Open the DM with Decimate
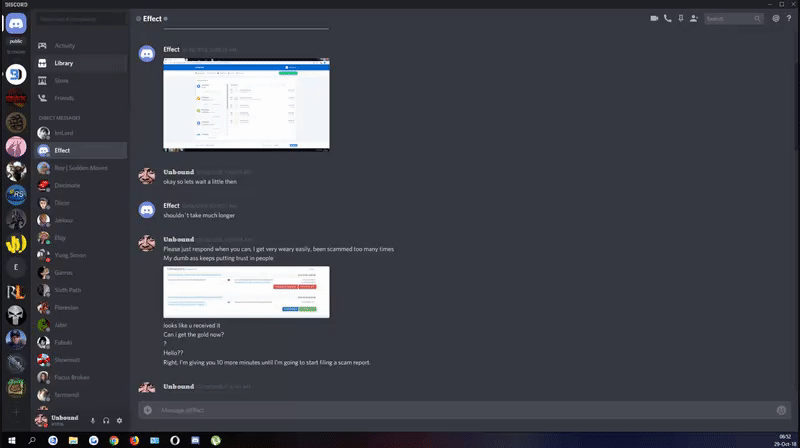This screenshot has width=800, height=448. [81, 185]
